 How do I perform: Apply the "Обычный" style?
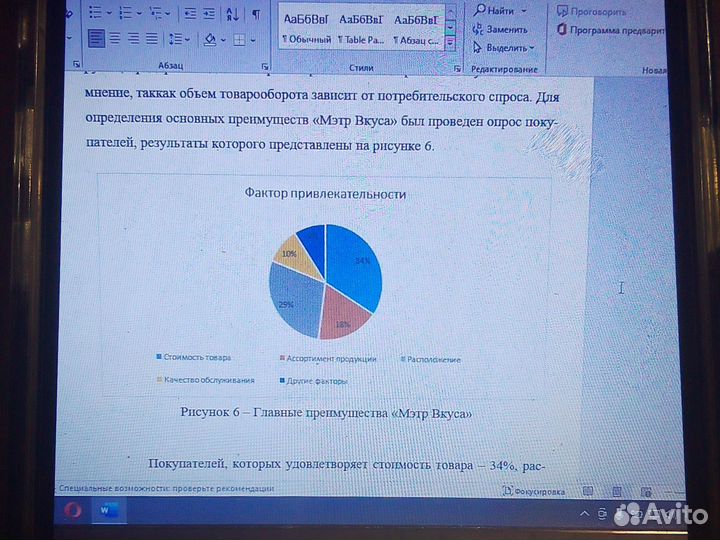(x=306, y=29)
